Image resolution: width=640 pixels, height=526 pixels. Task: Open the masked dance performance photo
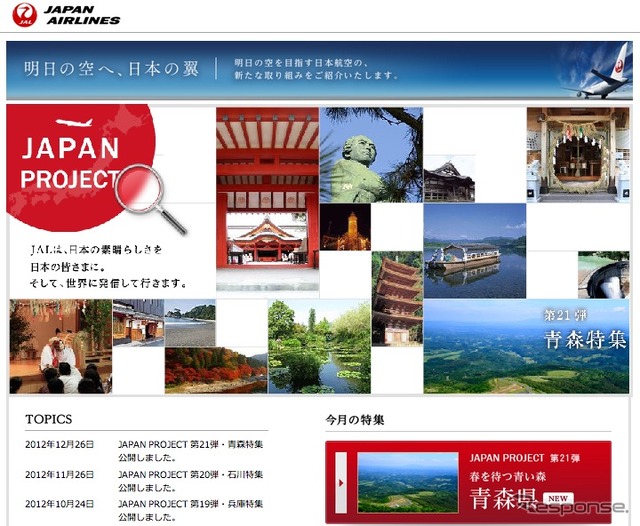click(x=61, y=346)
